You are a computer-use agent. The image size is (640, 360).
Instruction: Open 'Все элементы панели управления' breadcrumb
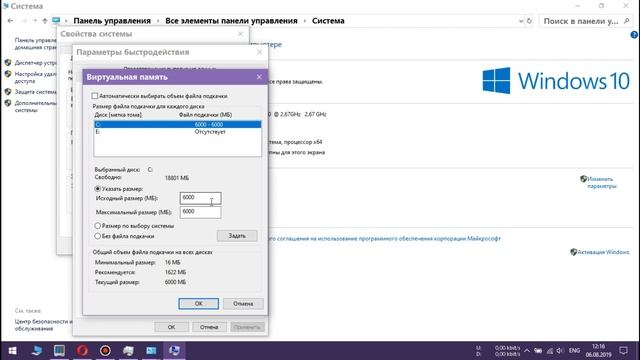point(231,20)
